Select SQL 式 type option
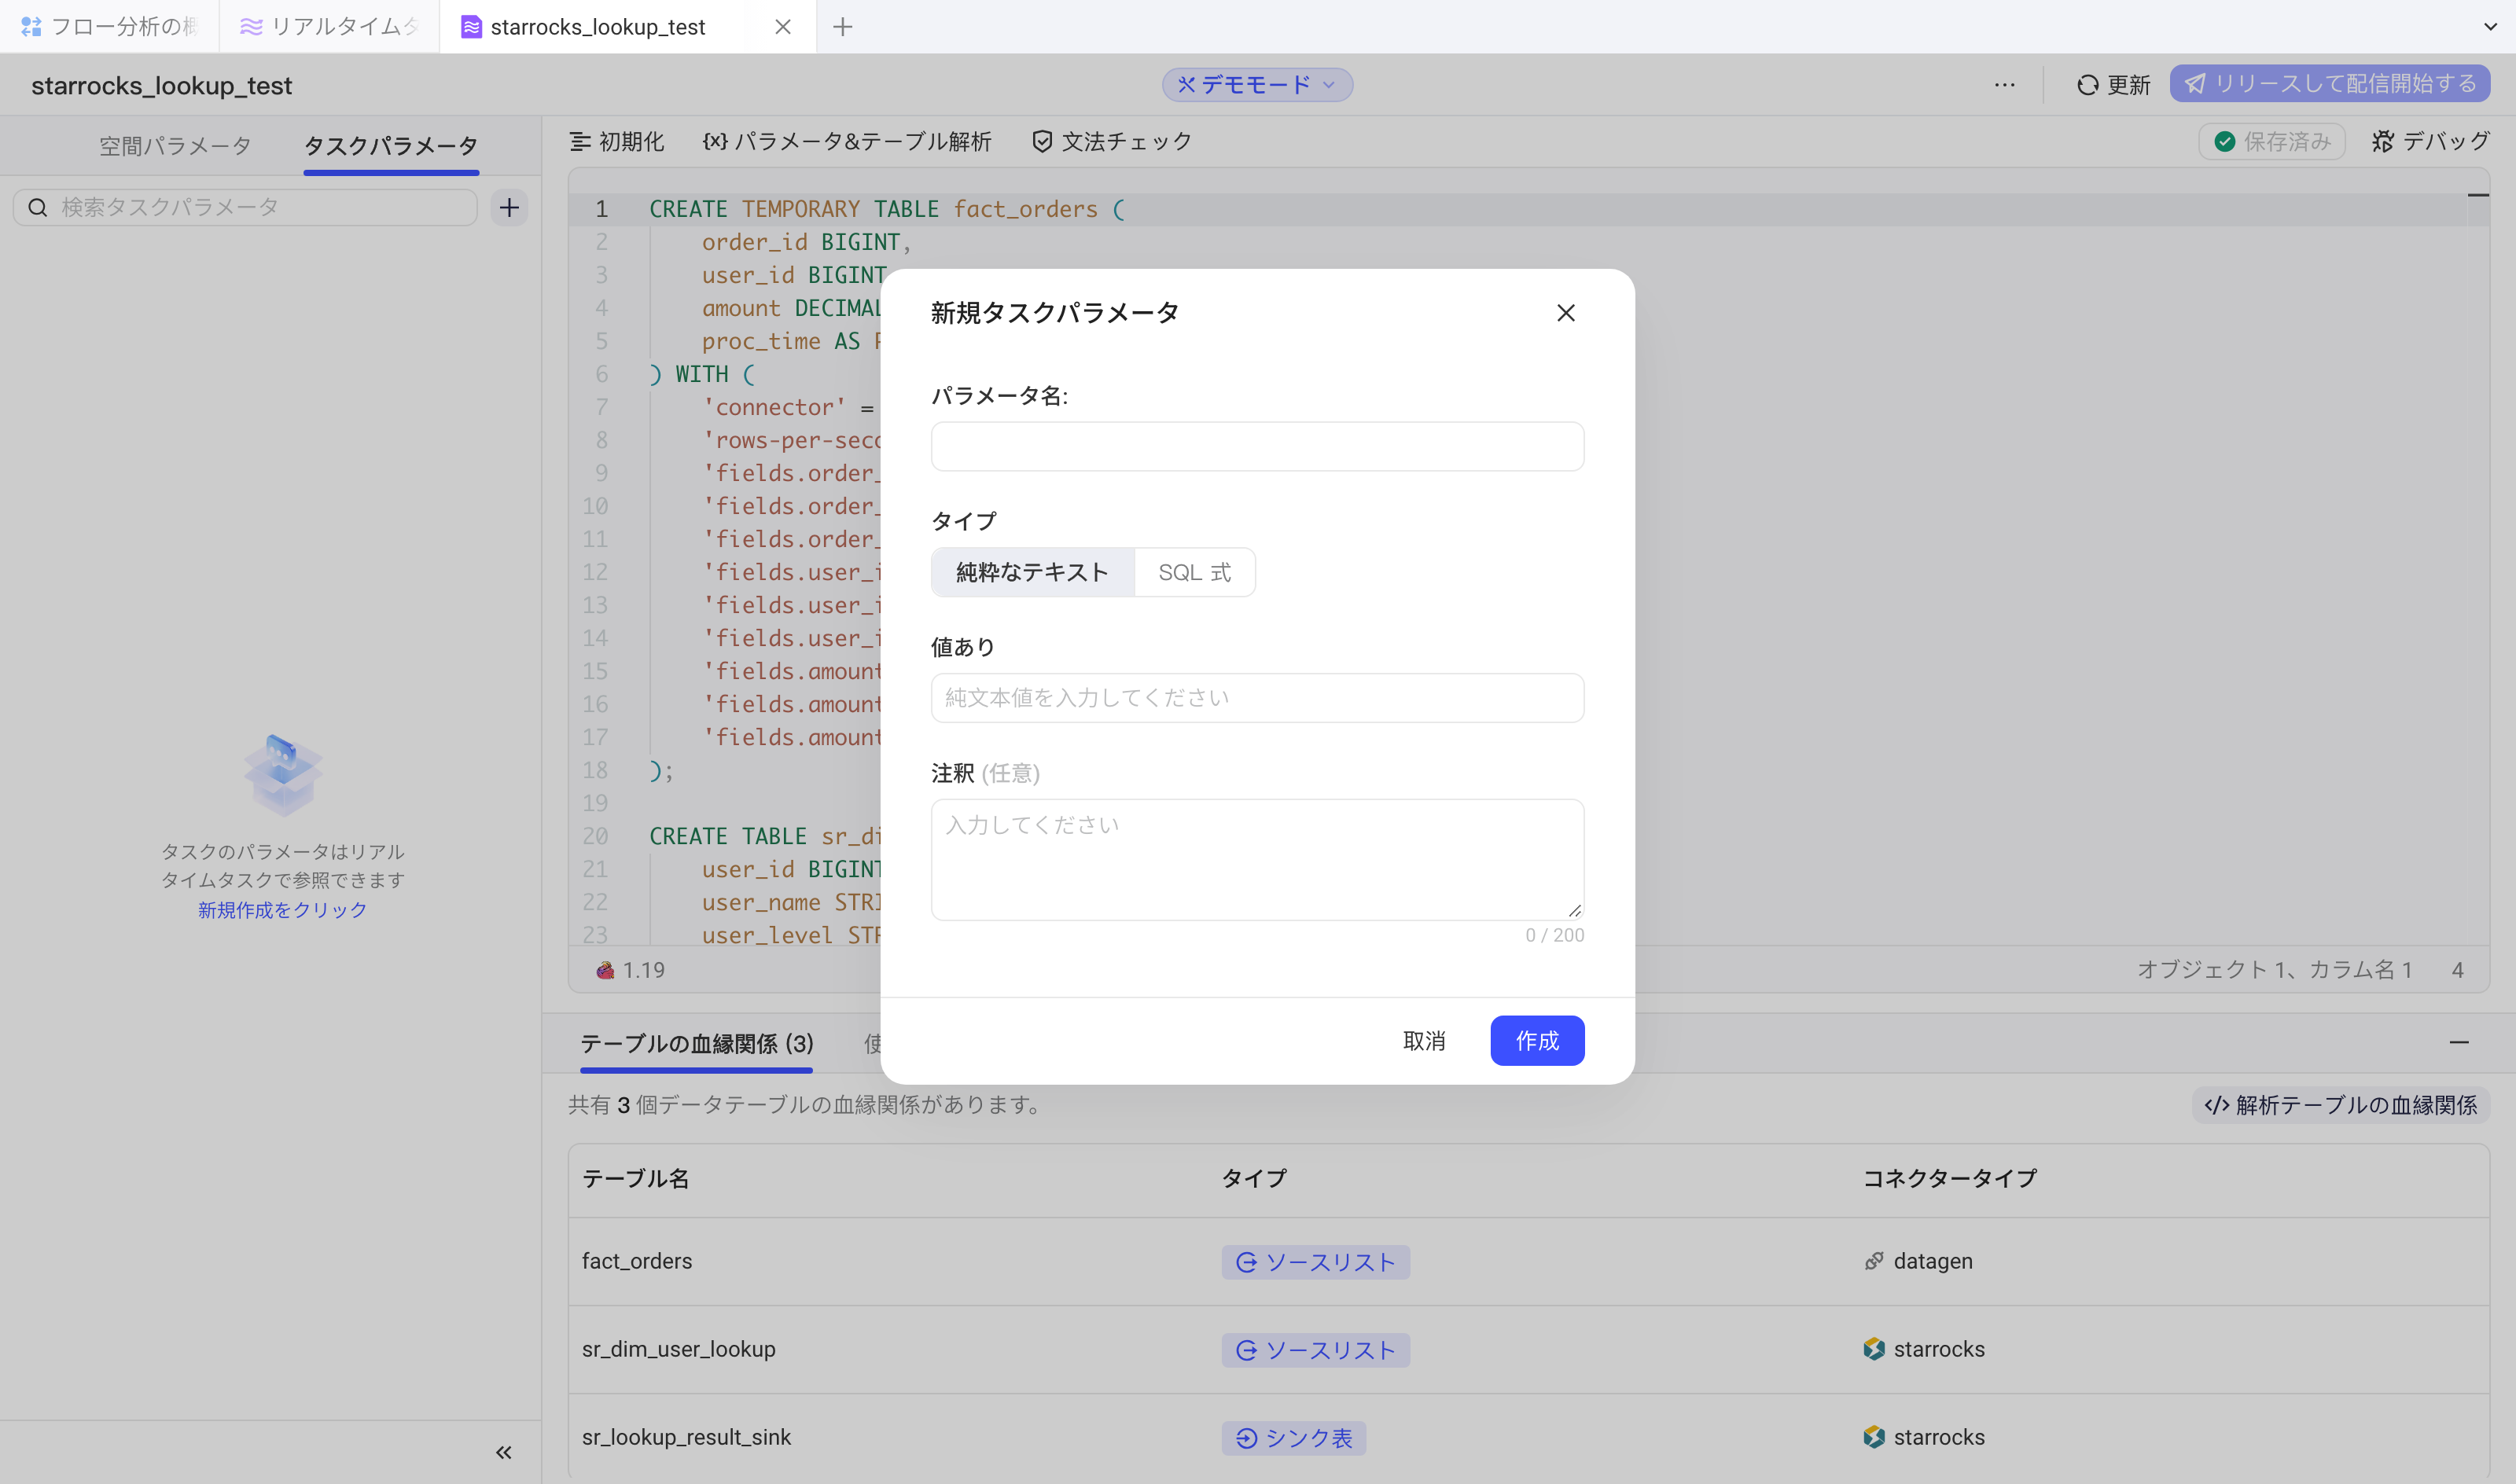Screen dimensions: 2516x1484 [x=1195, y=572]
